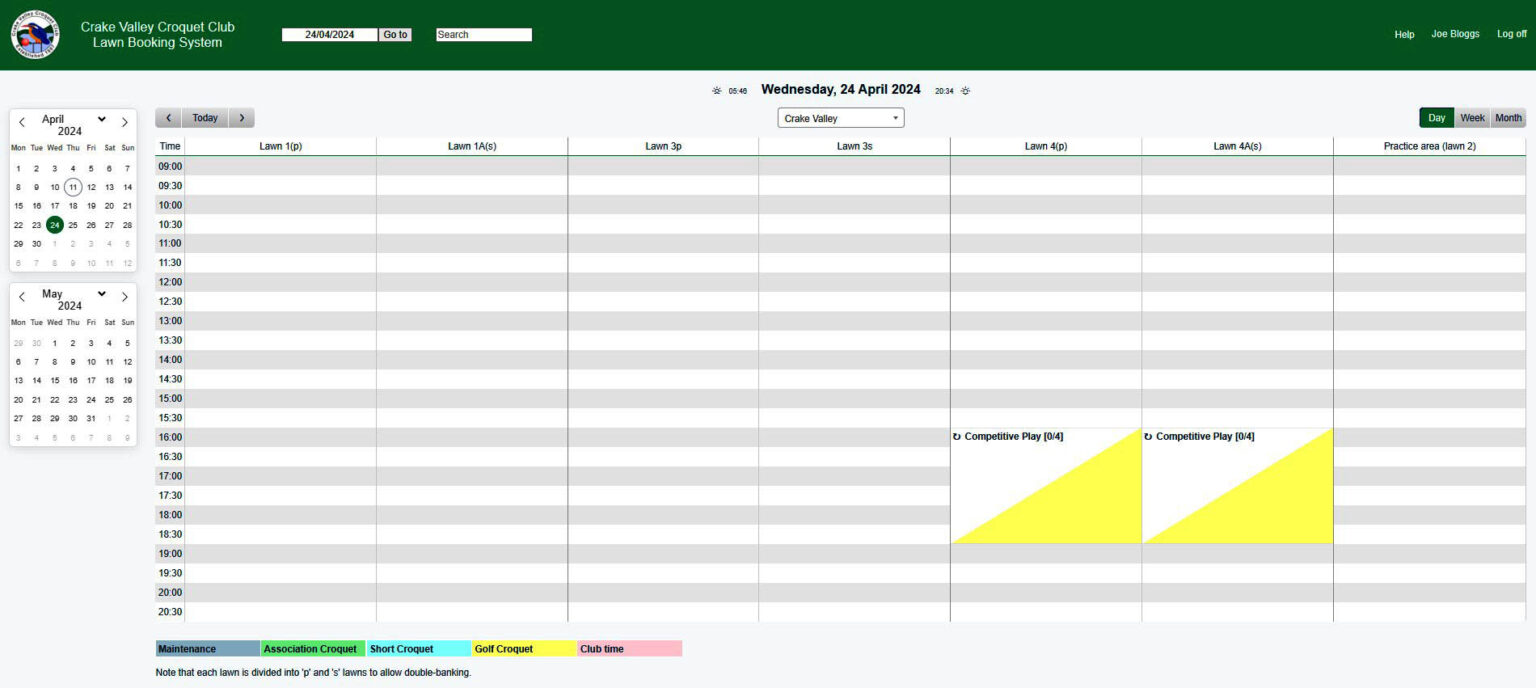Click the recurring icon on Lawn 4A(s) Competitive Play
1536x688 pixels.
click(x=1148, y=436)
